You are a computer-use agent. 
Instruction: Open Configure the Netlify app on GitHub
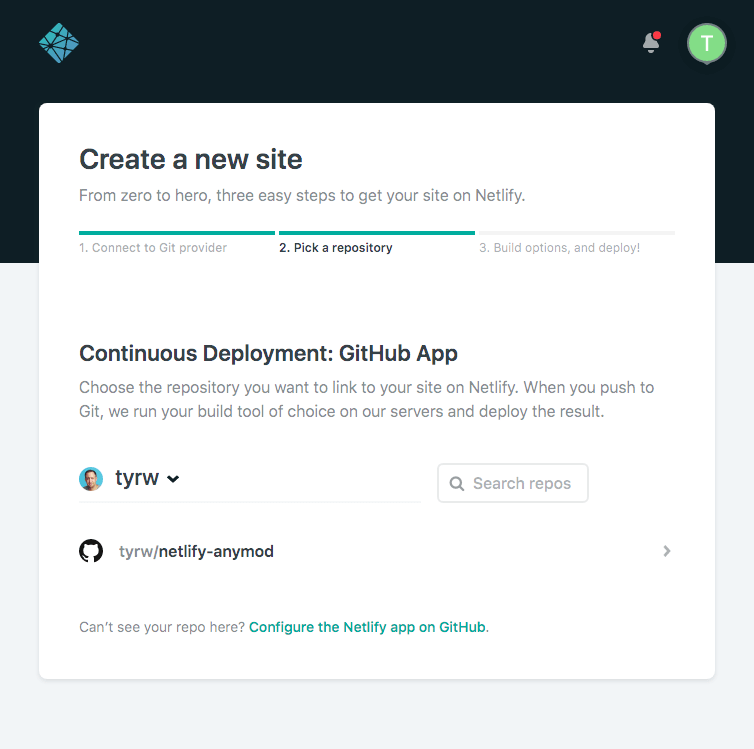367,627
